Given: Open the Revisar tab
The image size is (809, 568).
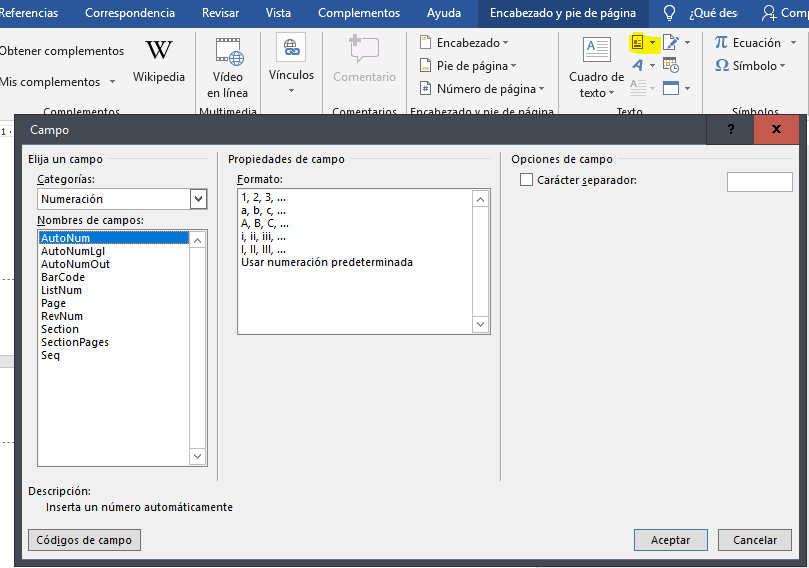Looking at the screenshot, I should tap(220, 13).
